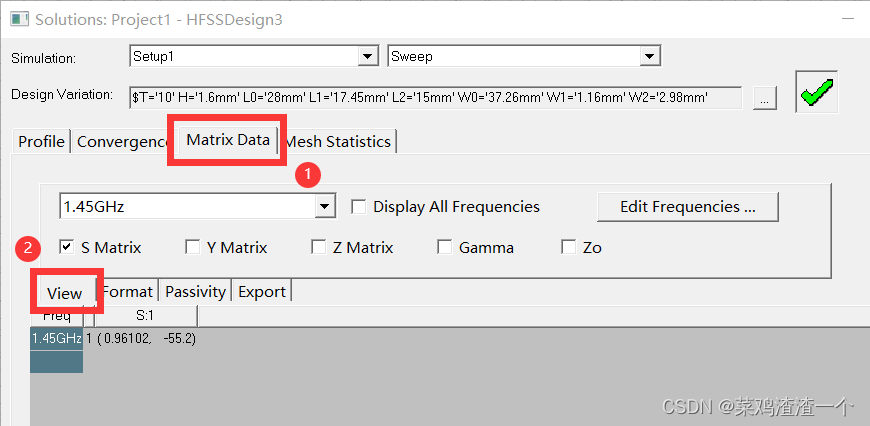Click the green checkmark validation icon
The height and width of the screenshot is (426, 870).
817,92
